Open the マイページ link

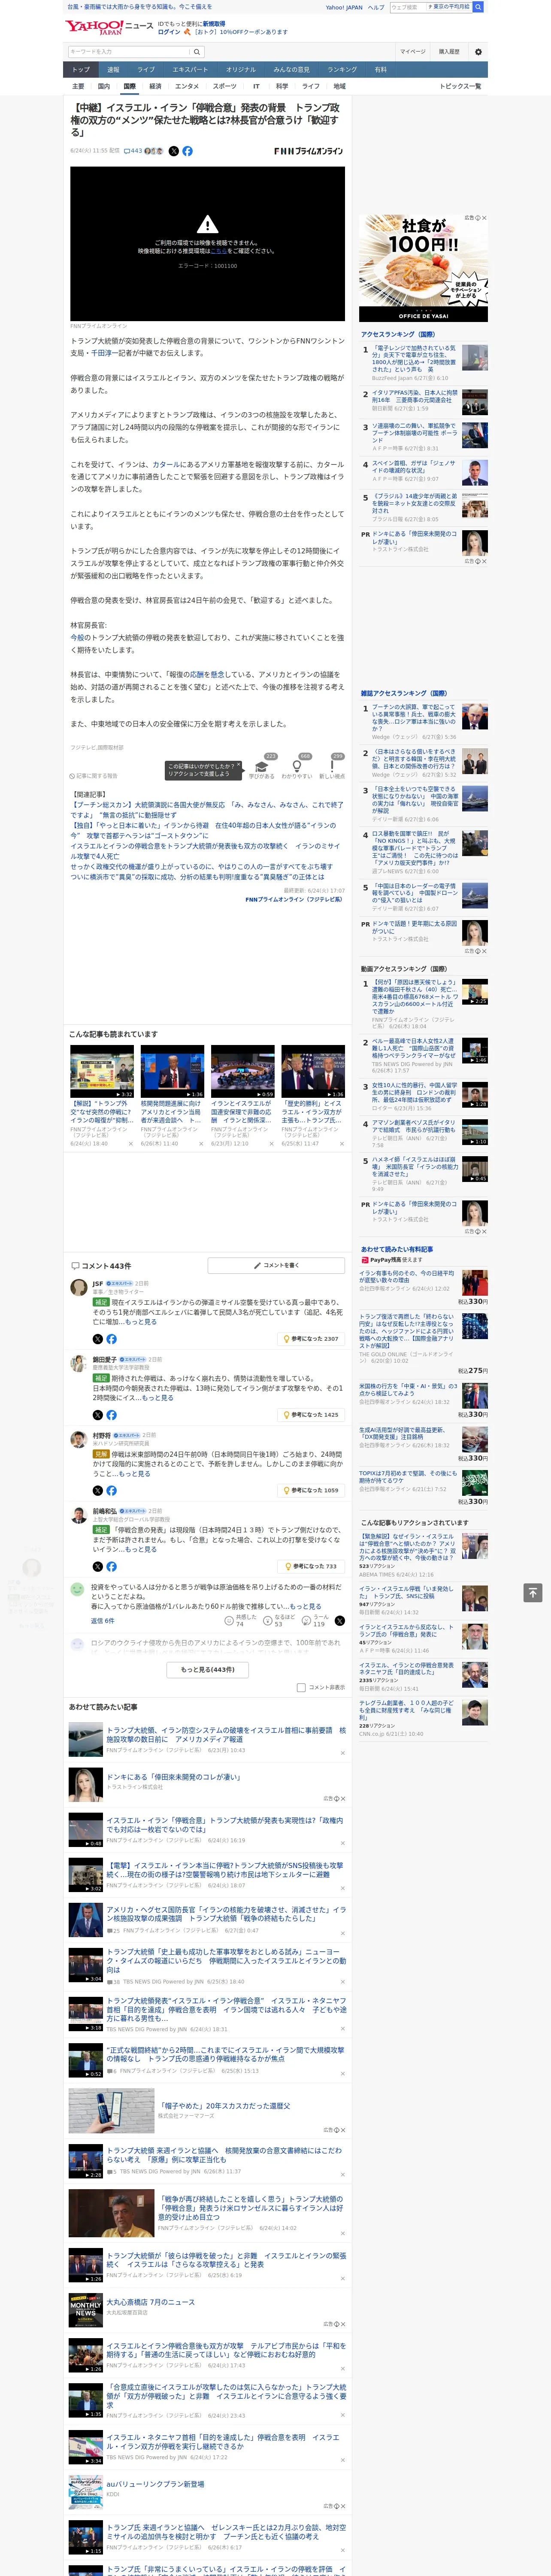(412, 52)
